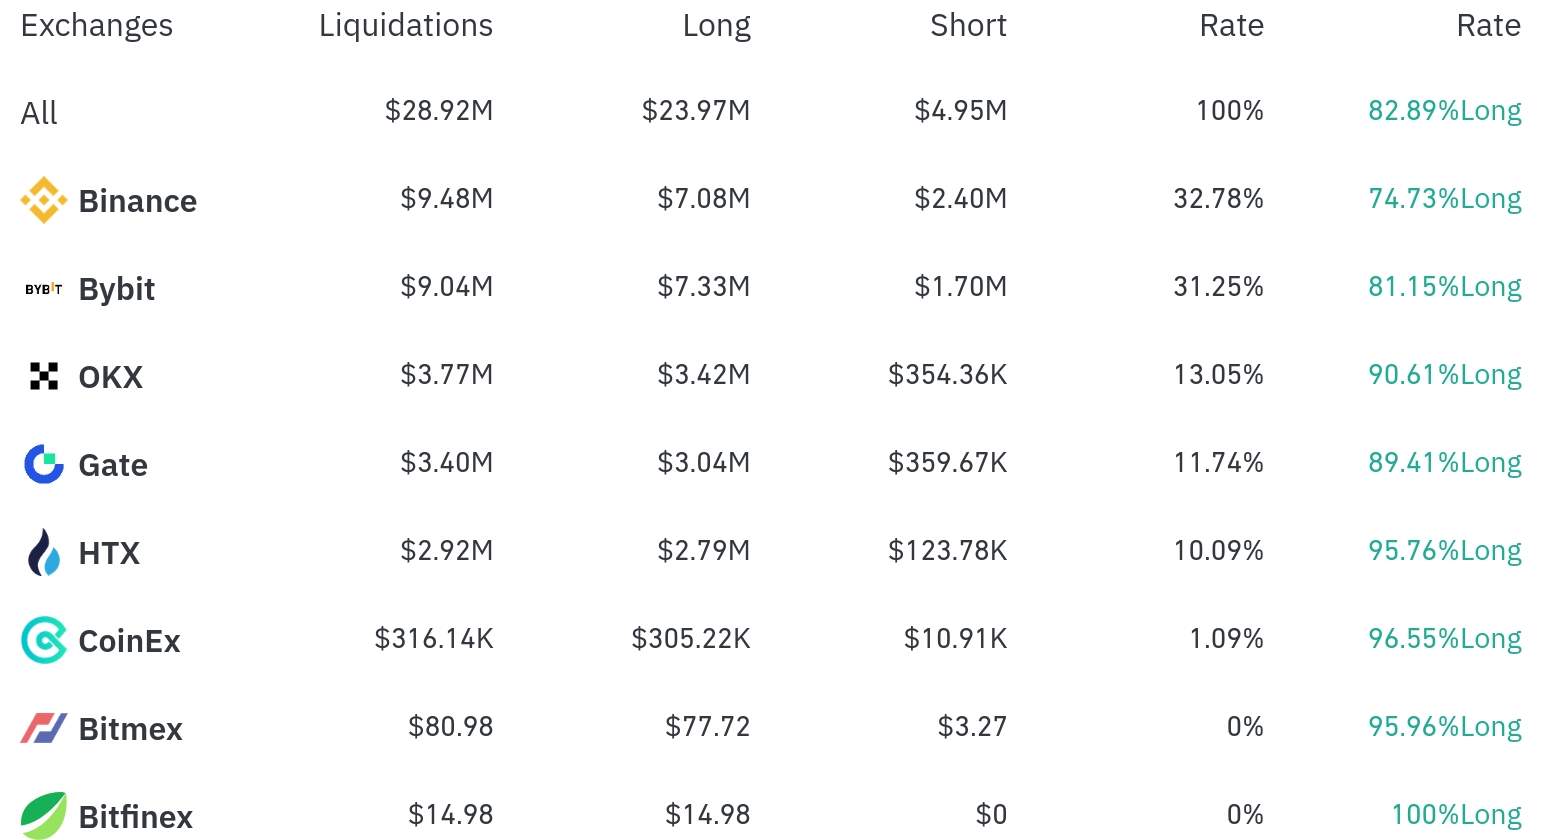Click the Exchanges column header
Screen dimensions: 1542x840
(97, 26)
